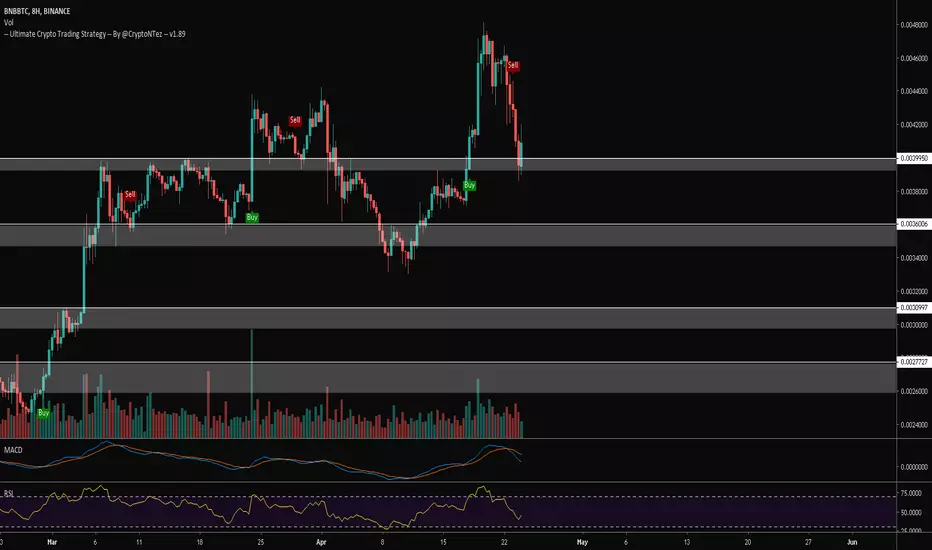Click the BNBBTC, 8H, BINANCE symbol title
Viewport: 932px width, 550px height.
(37, 11)
